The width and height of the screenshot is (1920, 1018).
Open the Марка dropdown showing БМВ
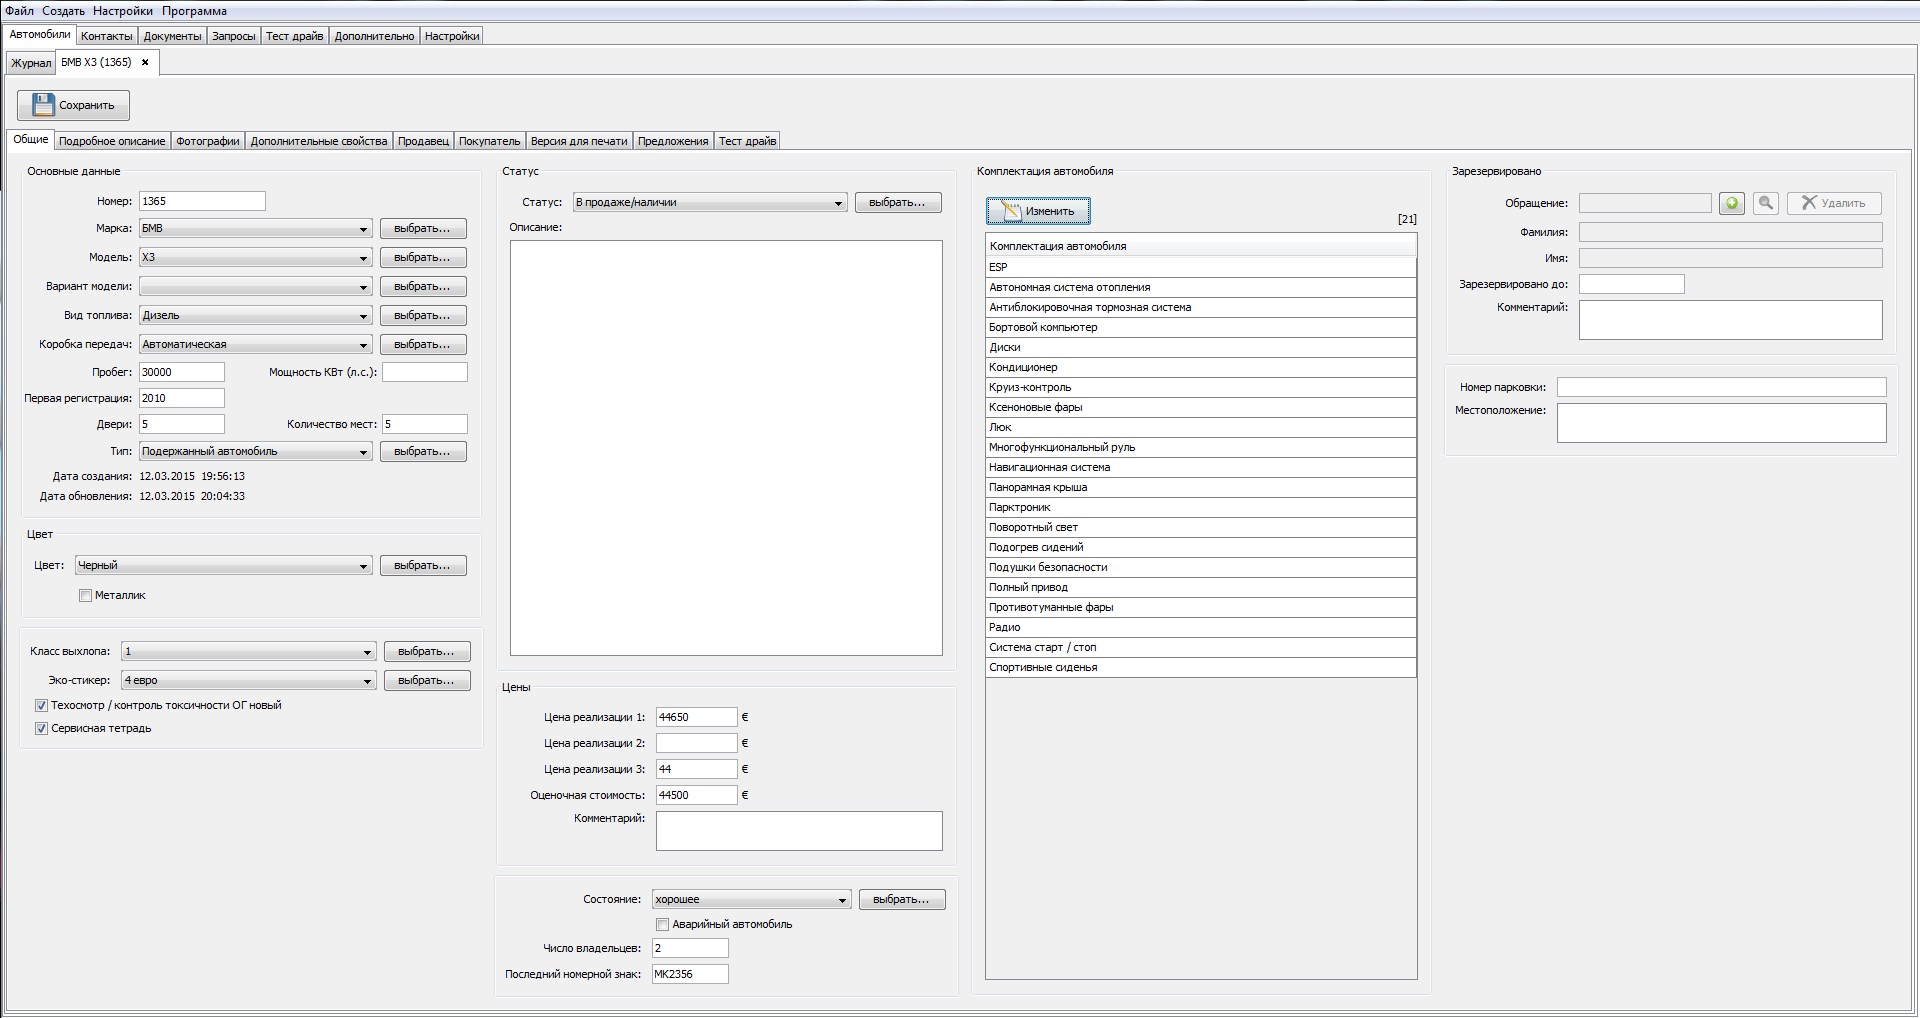point(256,229)
